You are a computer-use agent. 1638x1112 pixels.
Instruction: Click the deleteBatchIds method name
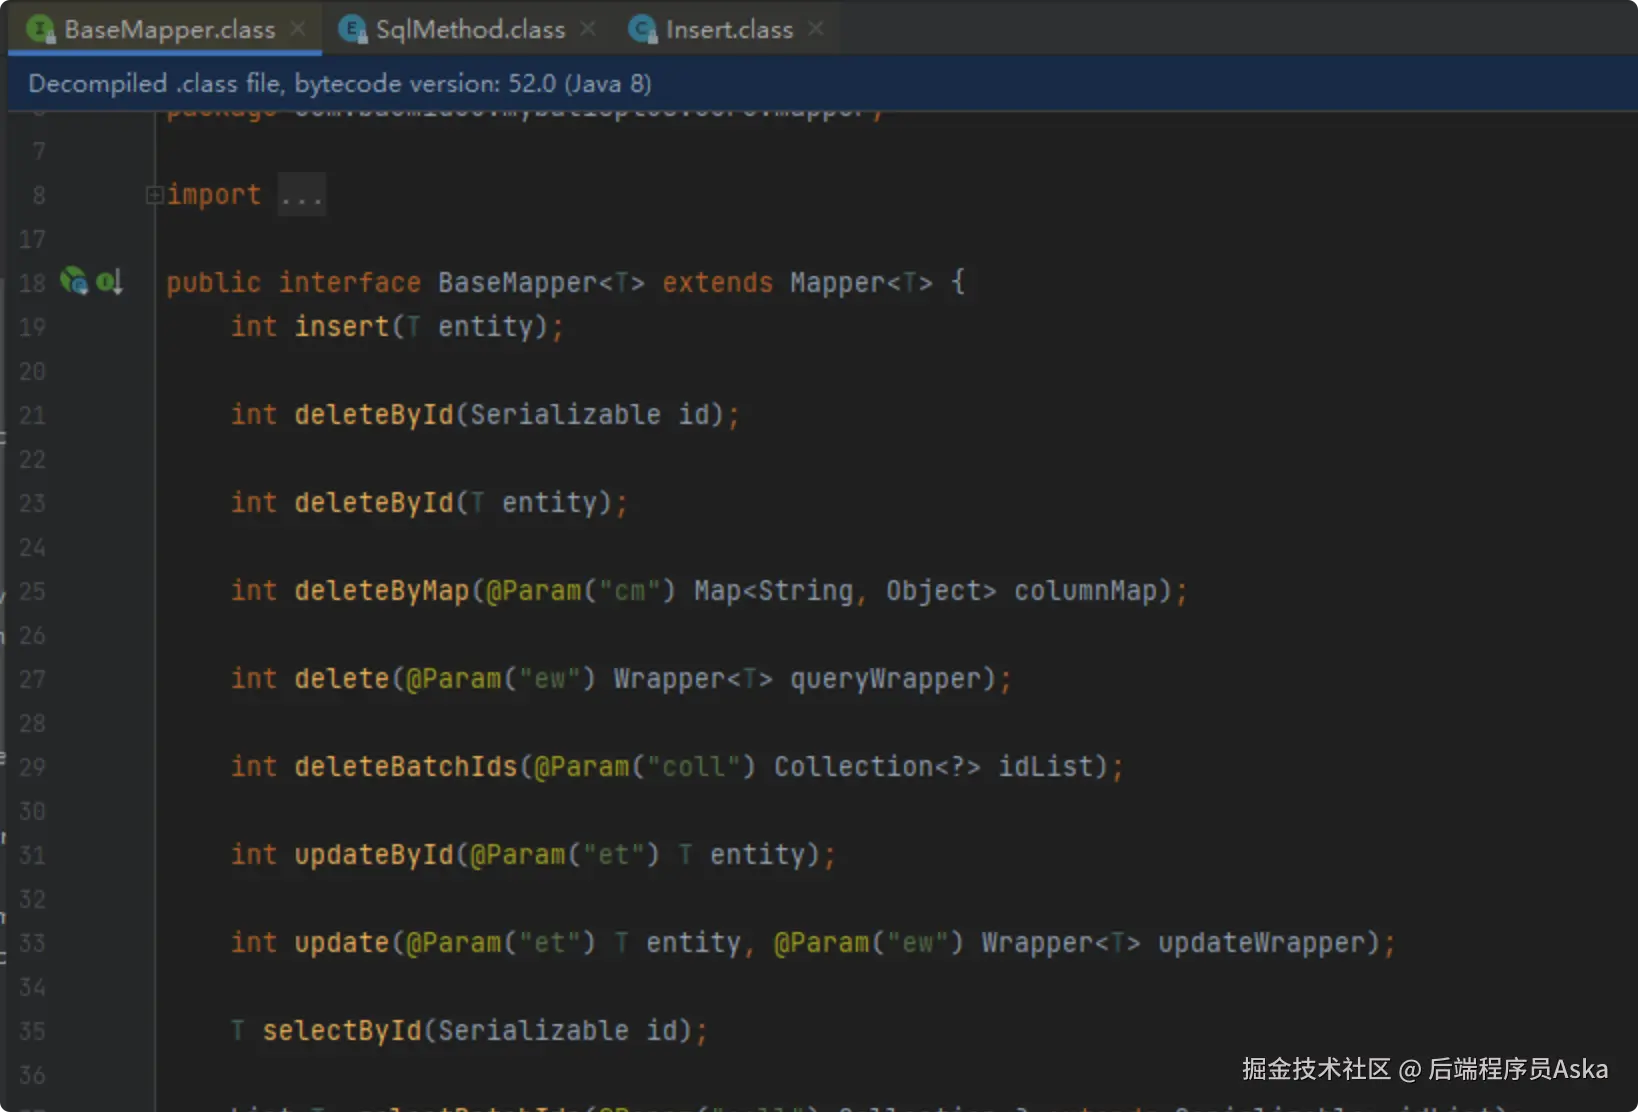[406, 767]
